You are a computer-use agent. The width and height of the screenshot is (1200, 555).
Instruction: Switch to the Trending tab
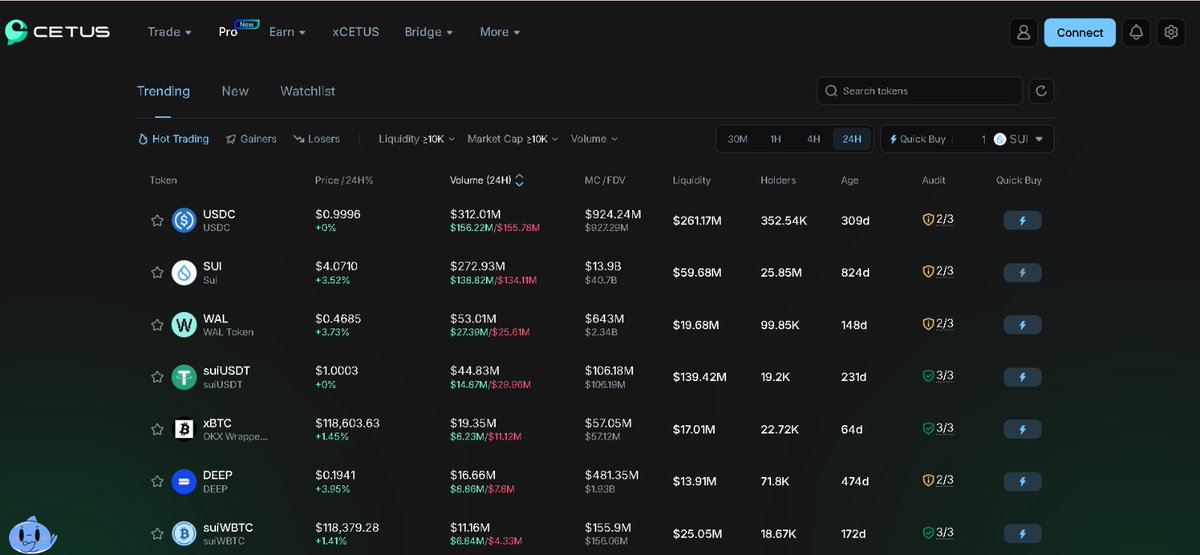tap(163, 91)
